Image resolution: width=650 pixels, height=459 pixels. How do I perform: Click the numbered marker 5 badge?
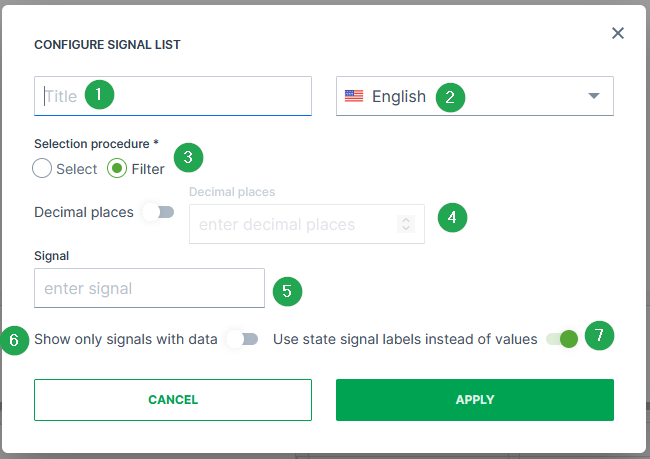pyautogui.click(x=286, y=291)
